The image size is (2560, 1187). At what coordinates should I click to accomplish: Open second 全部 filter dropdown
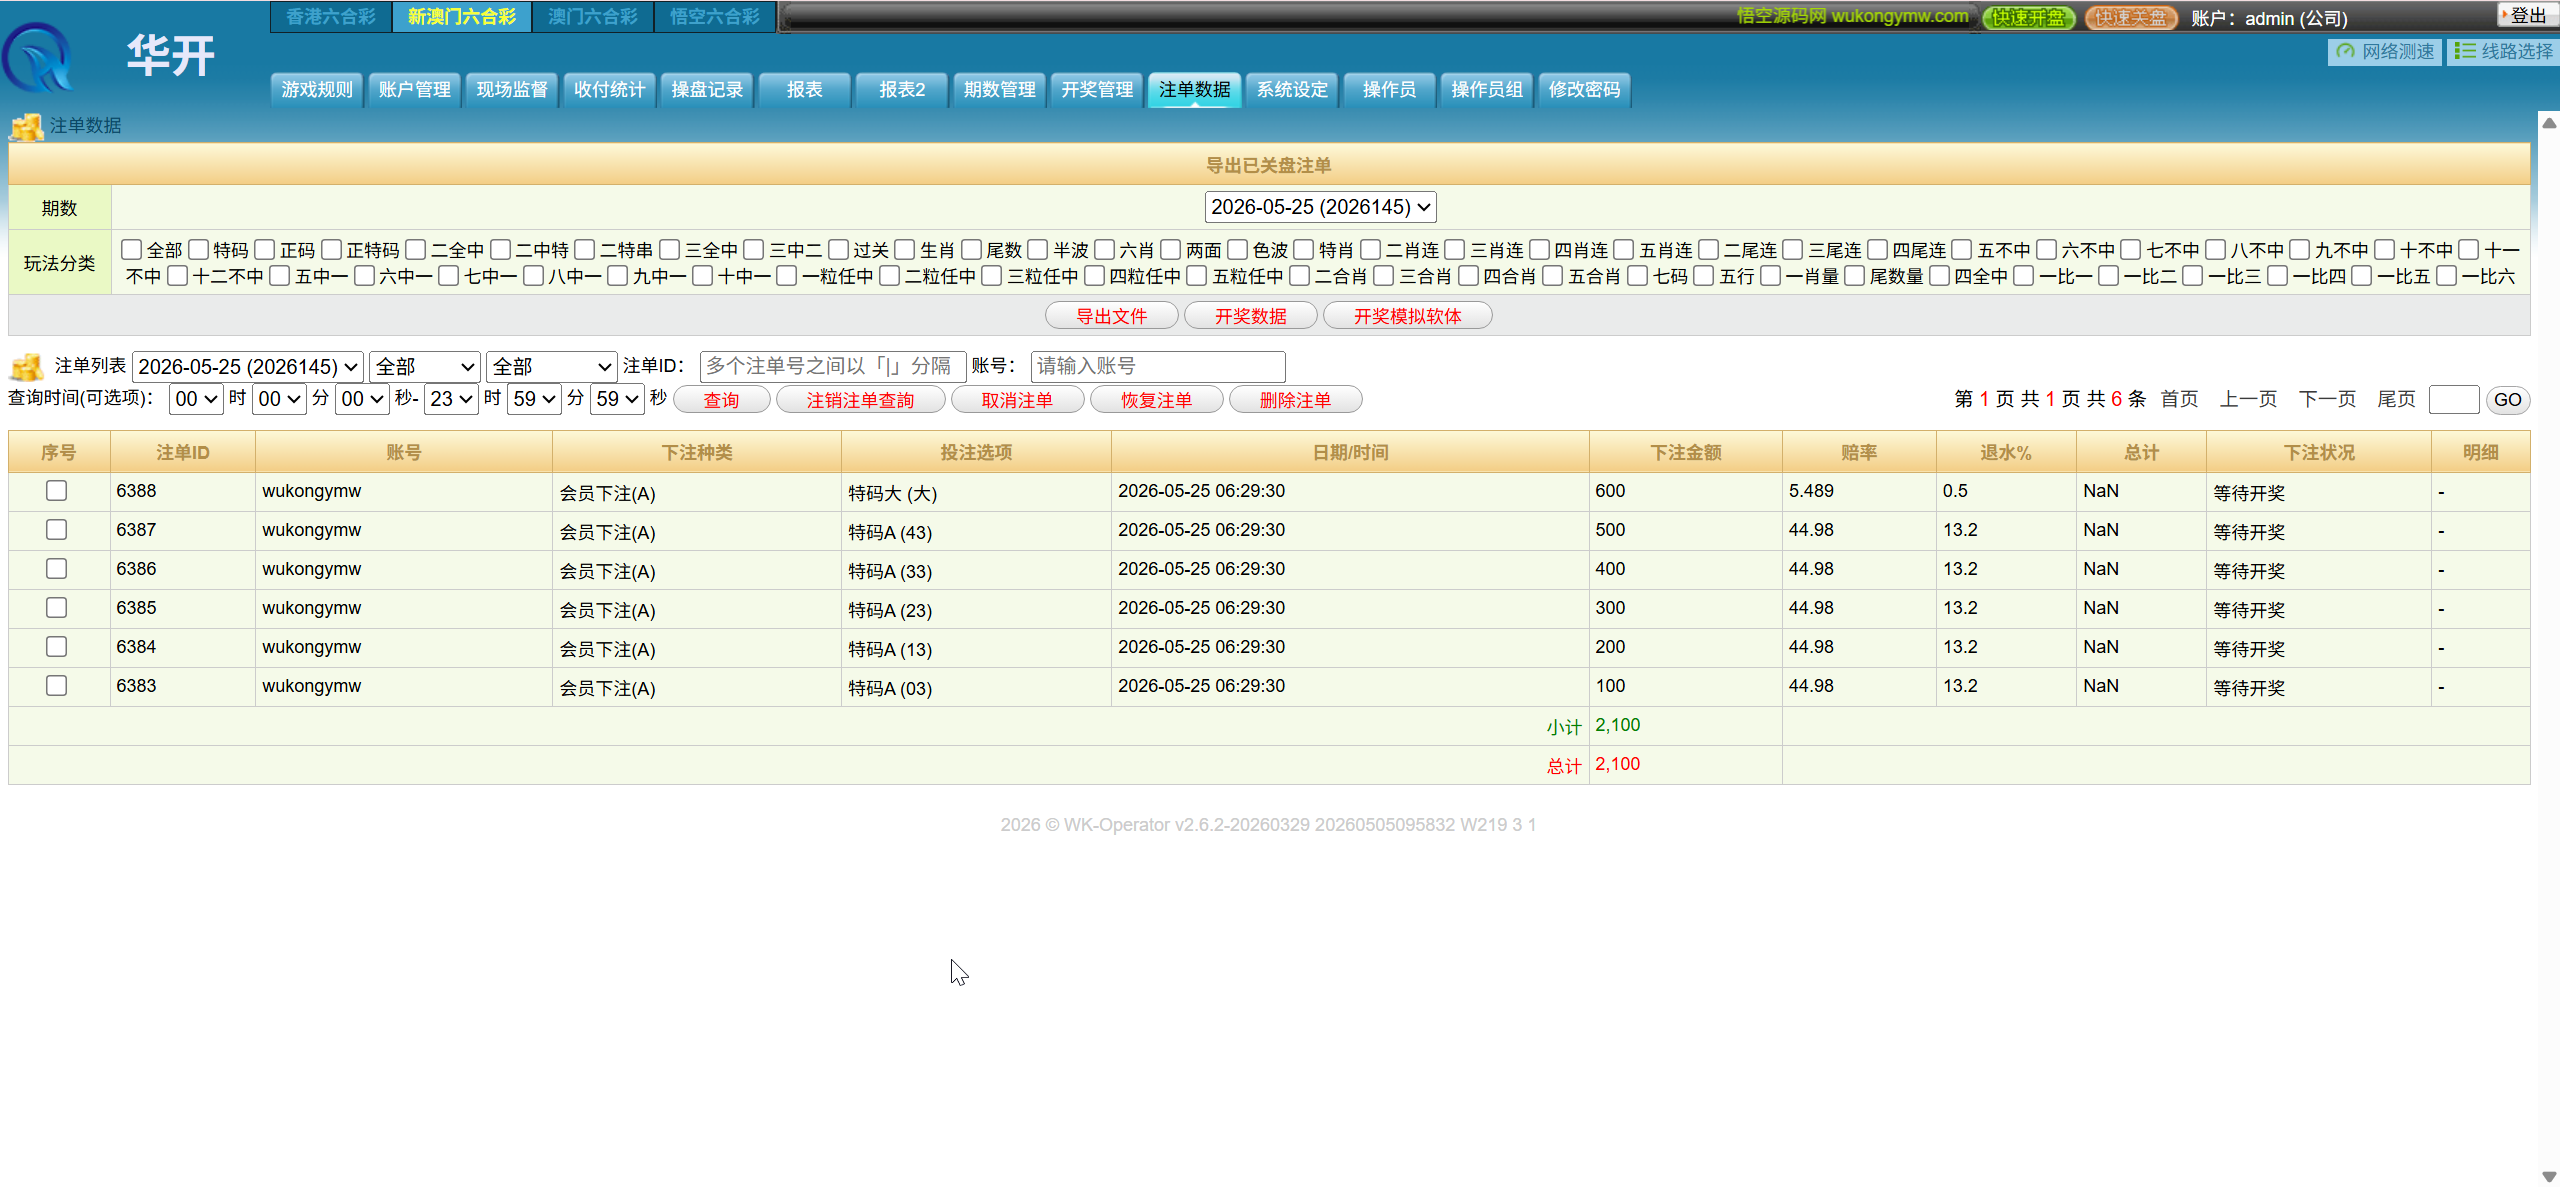[551, 367]
